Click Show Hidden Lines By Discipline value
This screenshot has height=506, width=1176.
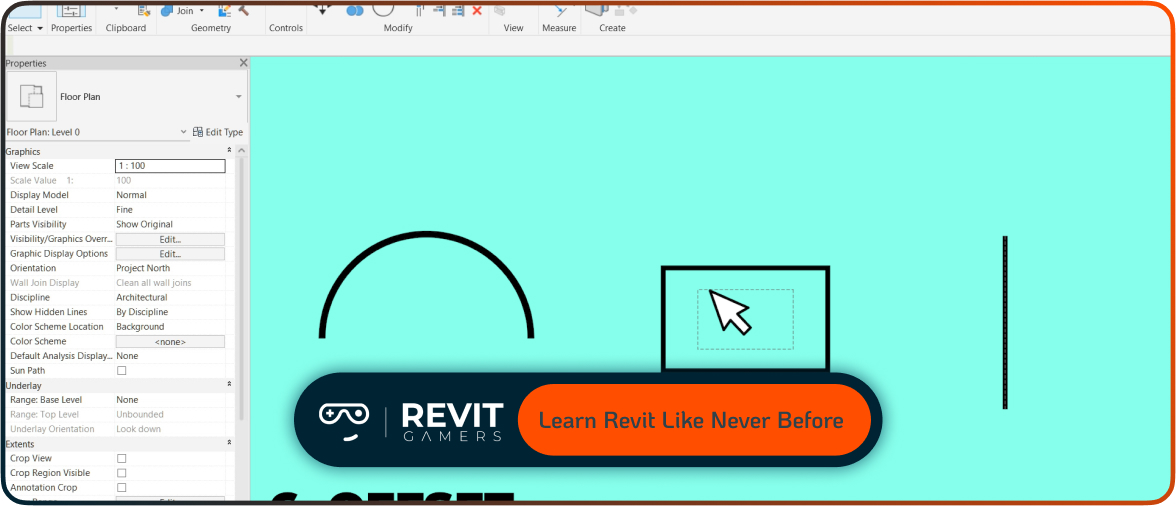(142, 312)
